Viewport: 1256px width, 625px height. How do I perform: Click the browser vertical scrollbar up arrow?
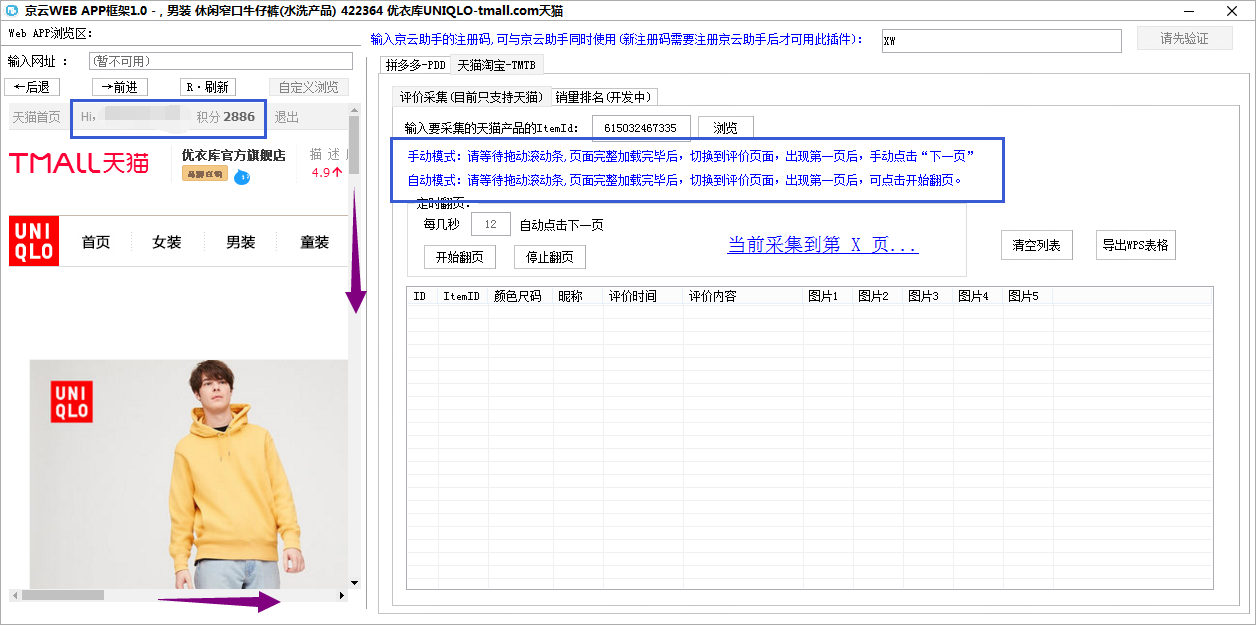point(354,108)
